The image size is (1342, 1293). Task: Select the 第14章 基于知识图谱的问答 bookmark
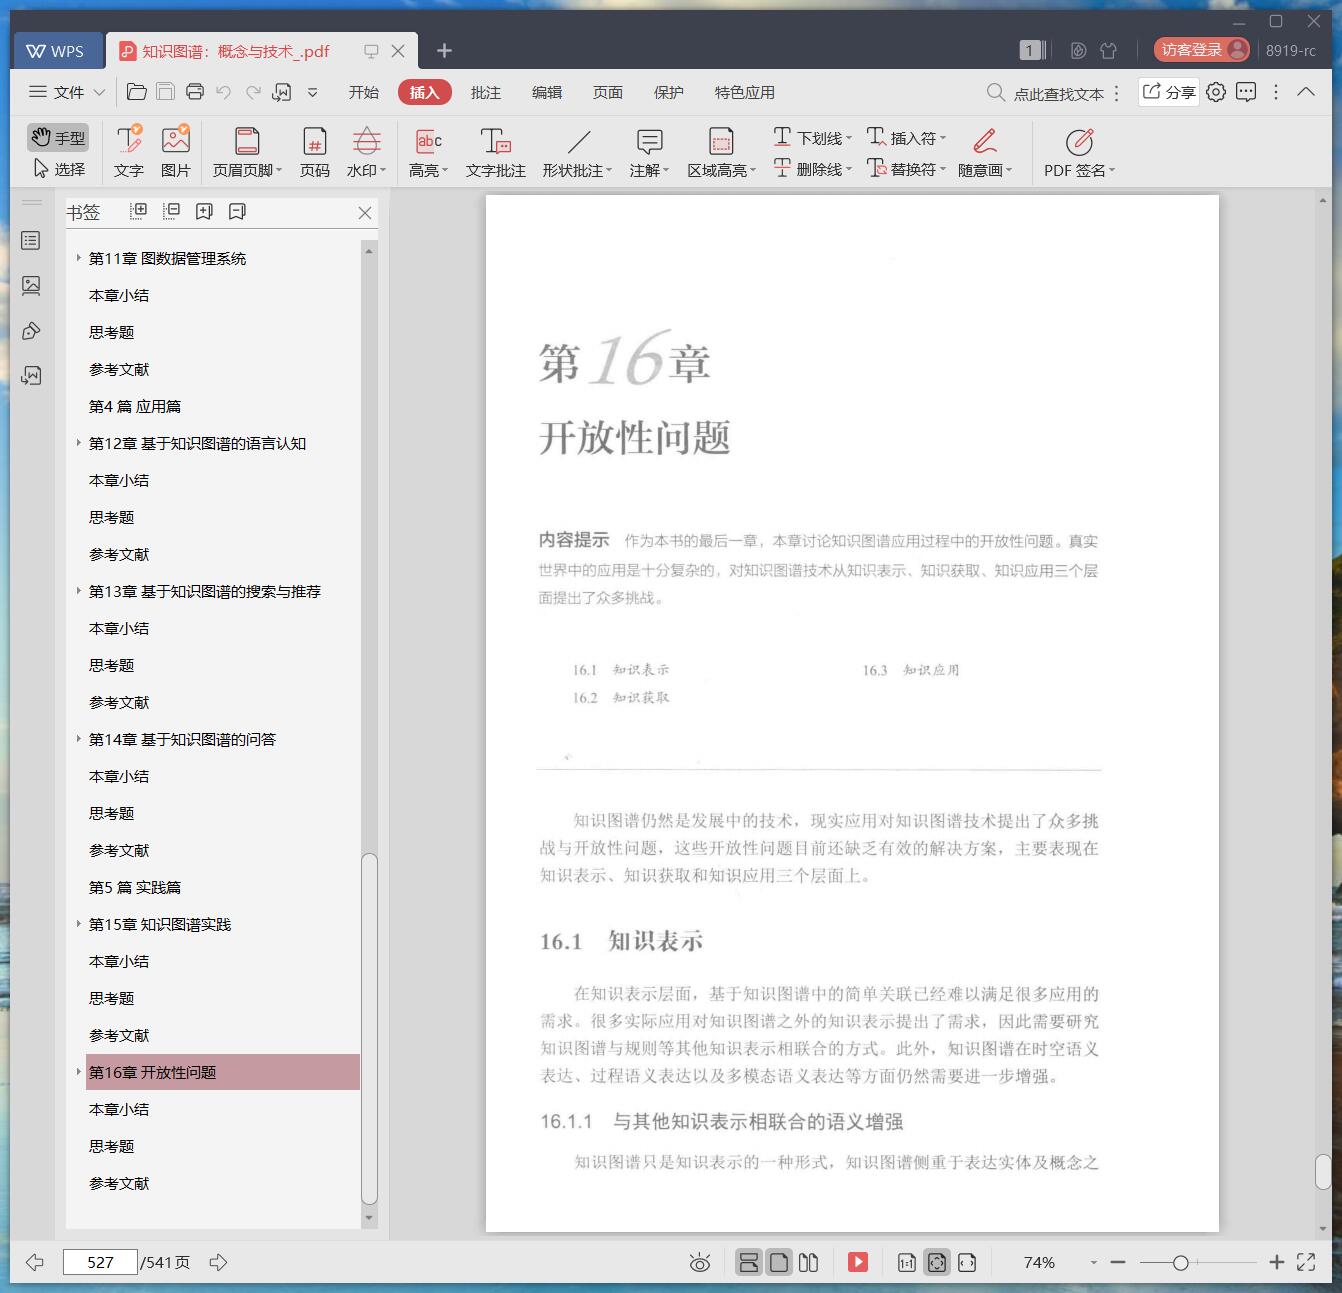click(182, 739)
